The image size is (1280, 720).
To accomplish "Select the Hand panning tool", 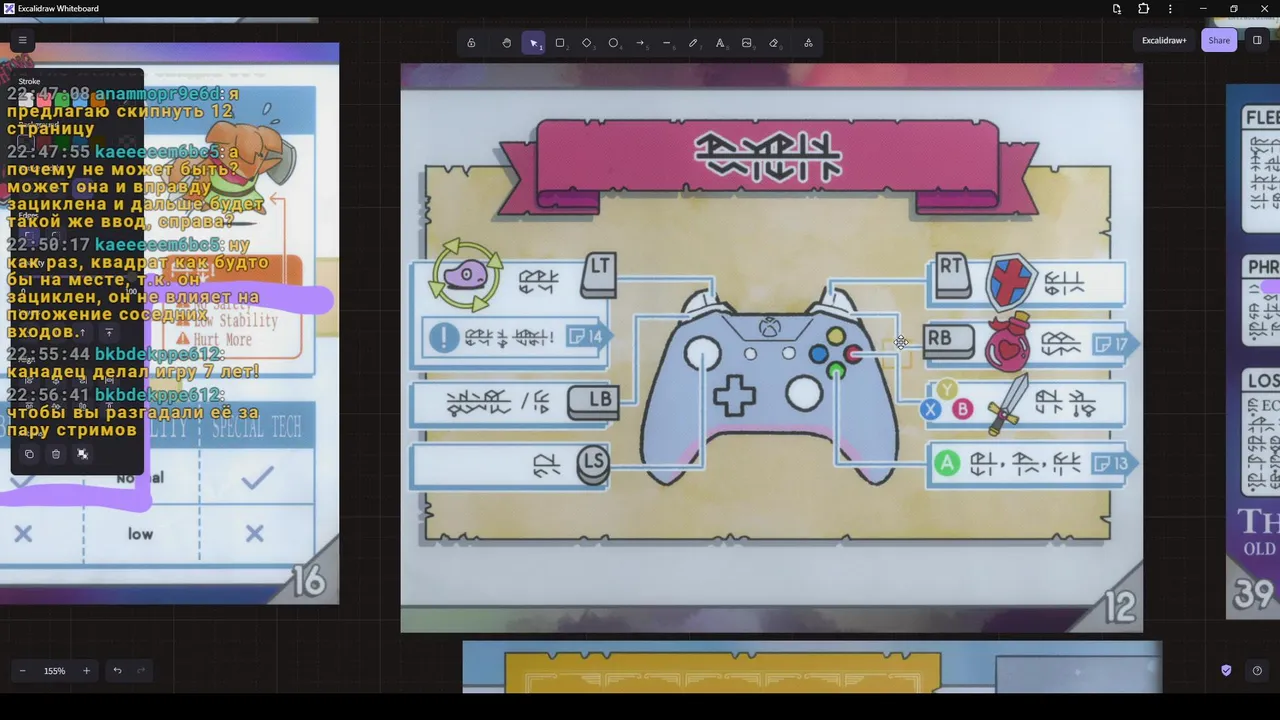I will click(x=507, y=43).
